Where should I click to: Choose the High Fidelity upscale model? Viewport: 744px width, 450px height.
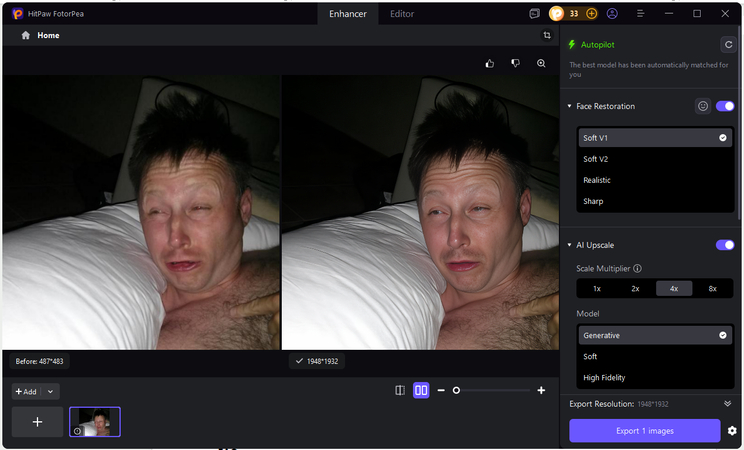(655, 377)
